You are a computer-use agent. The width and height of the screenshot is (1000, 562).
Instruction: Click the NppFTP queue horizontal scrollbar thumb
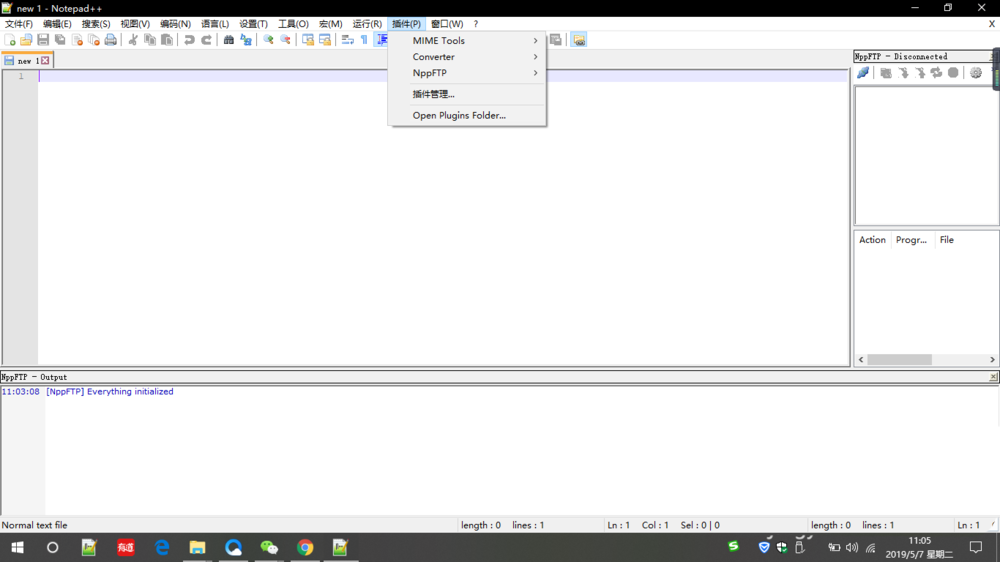coord(899,360)
